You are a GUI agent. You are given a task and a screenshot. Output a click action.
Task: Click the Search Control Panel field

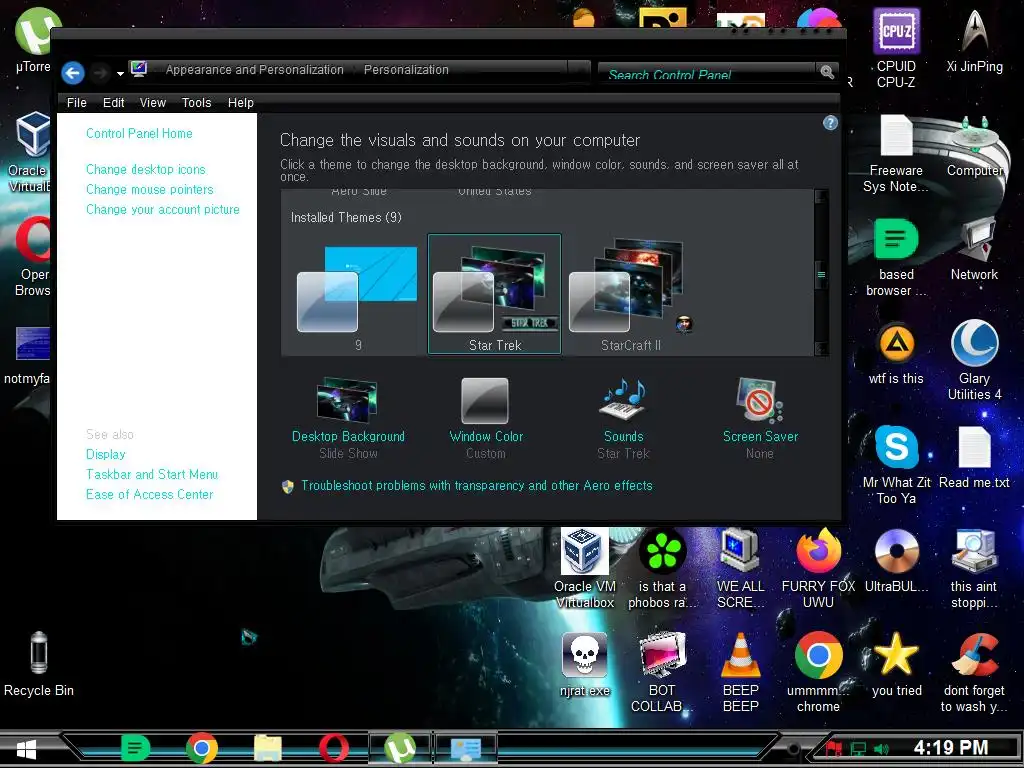709,74
